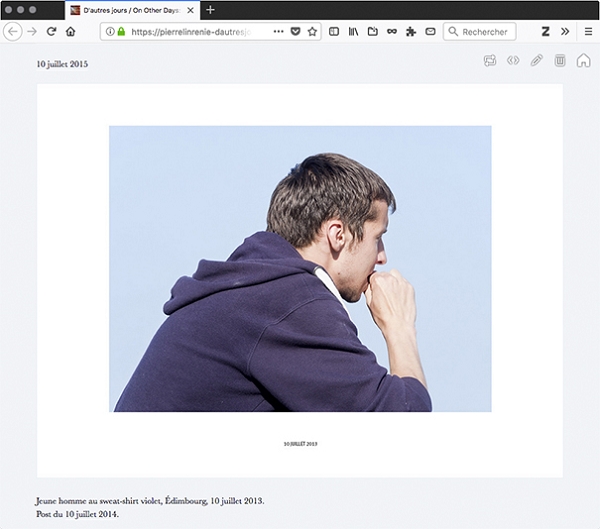Reload the current page
This screenshot has width=600, height=529.
(x=51, y=32)
